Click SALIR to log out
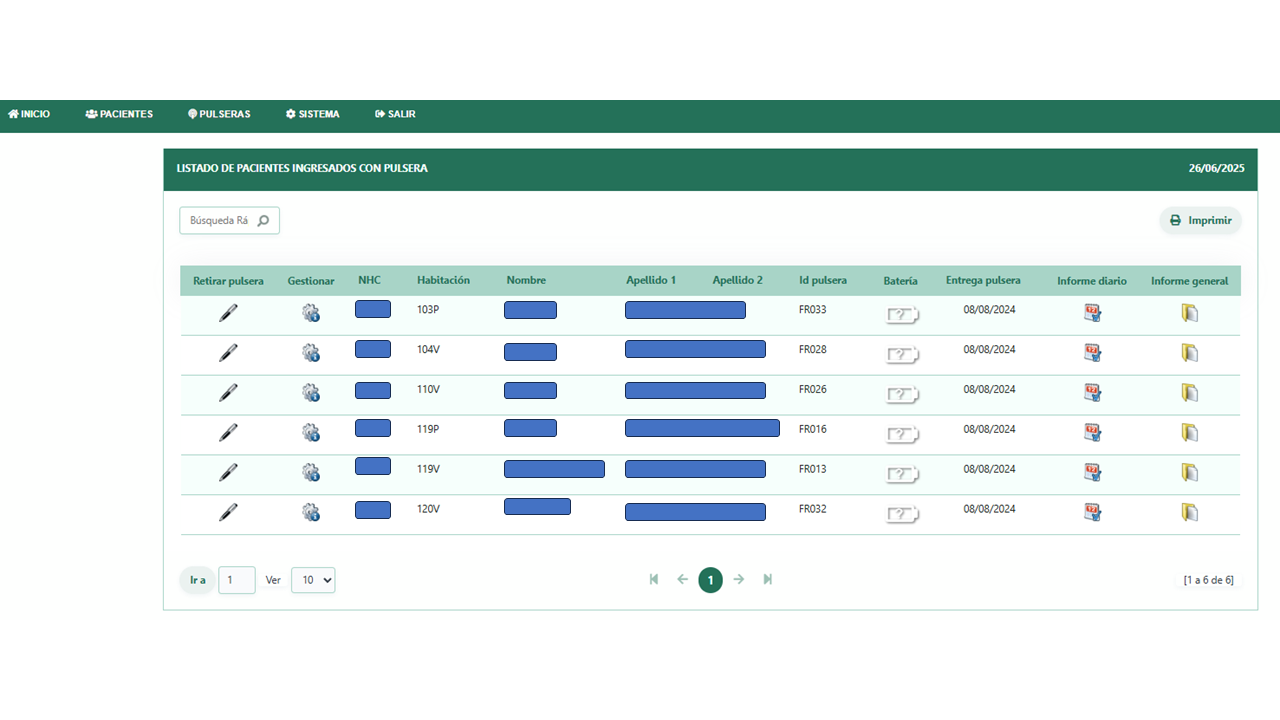1280x720 pixels. pyautogui.click(x=395, y=114)
